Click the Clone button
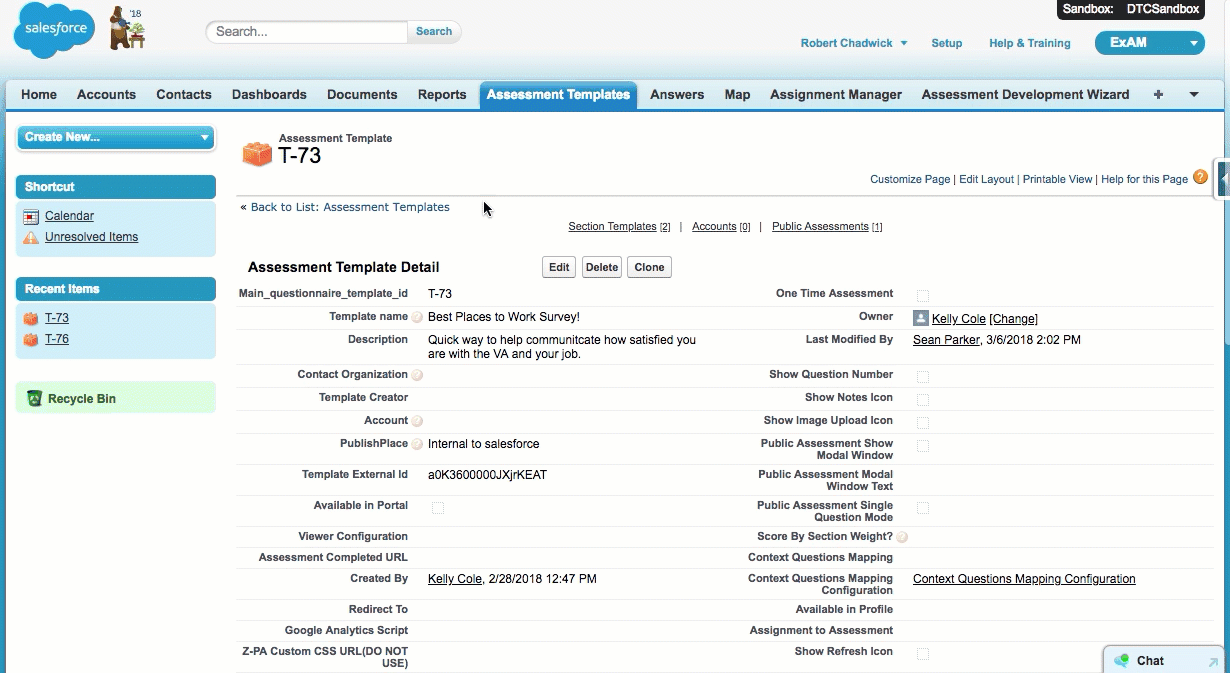 [649, 267]
